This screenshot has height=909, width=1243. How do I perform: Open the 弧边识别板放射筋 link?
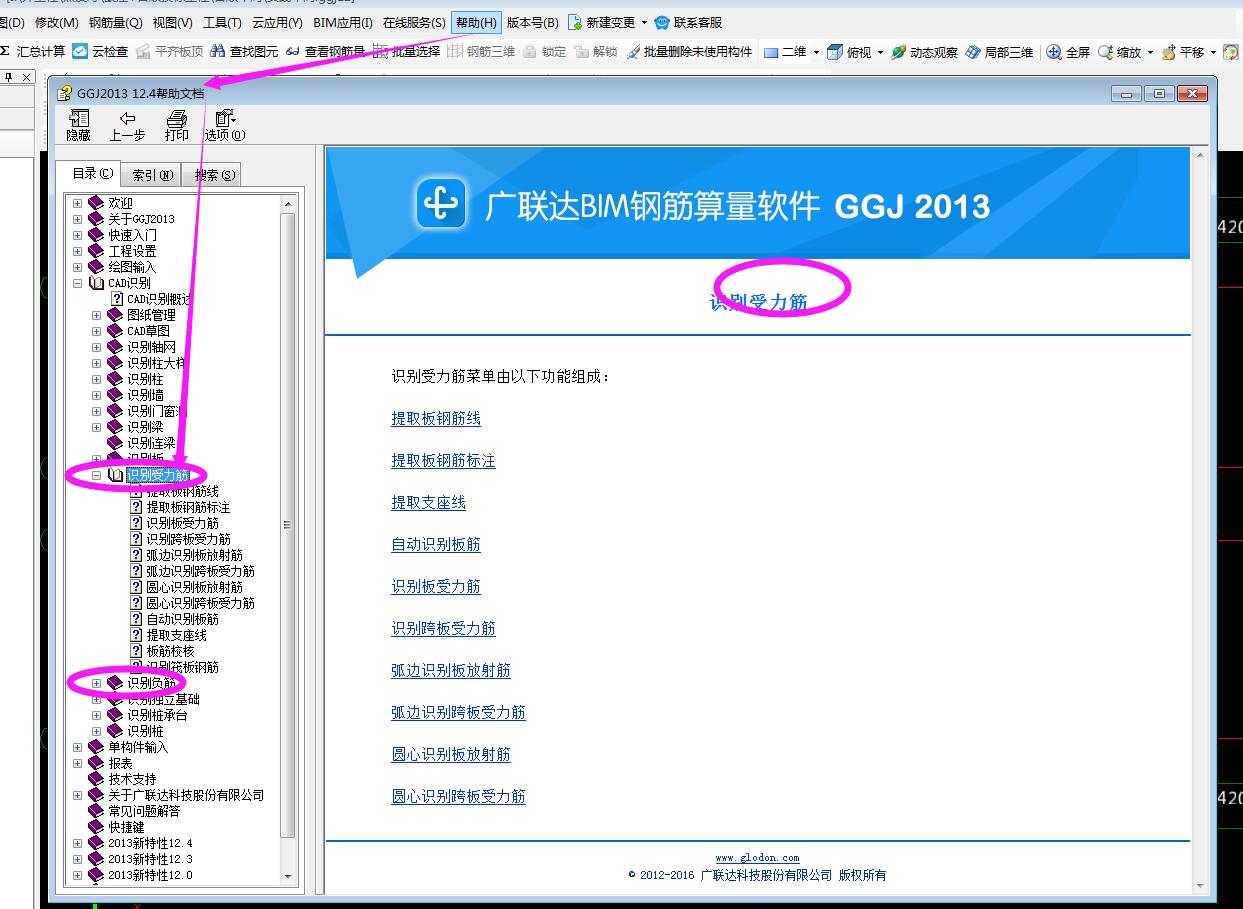point(451,671)
